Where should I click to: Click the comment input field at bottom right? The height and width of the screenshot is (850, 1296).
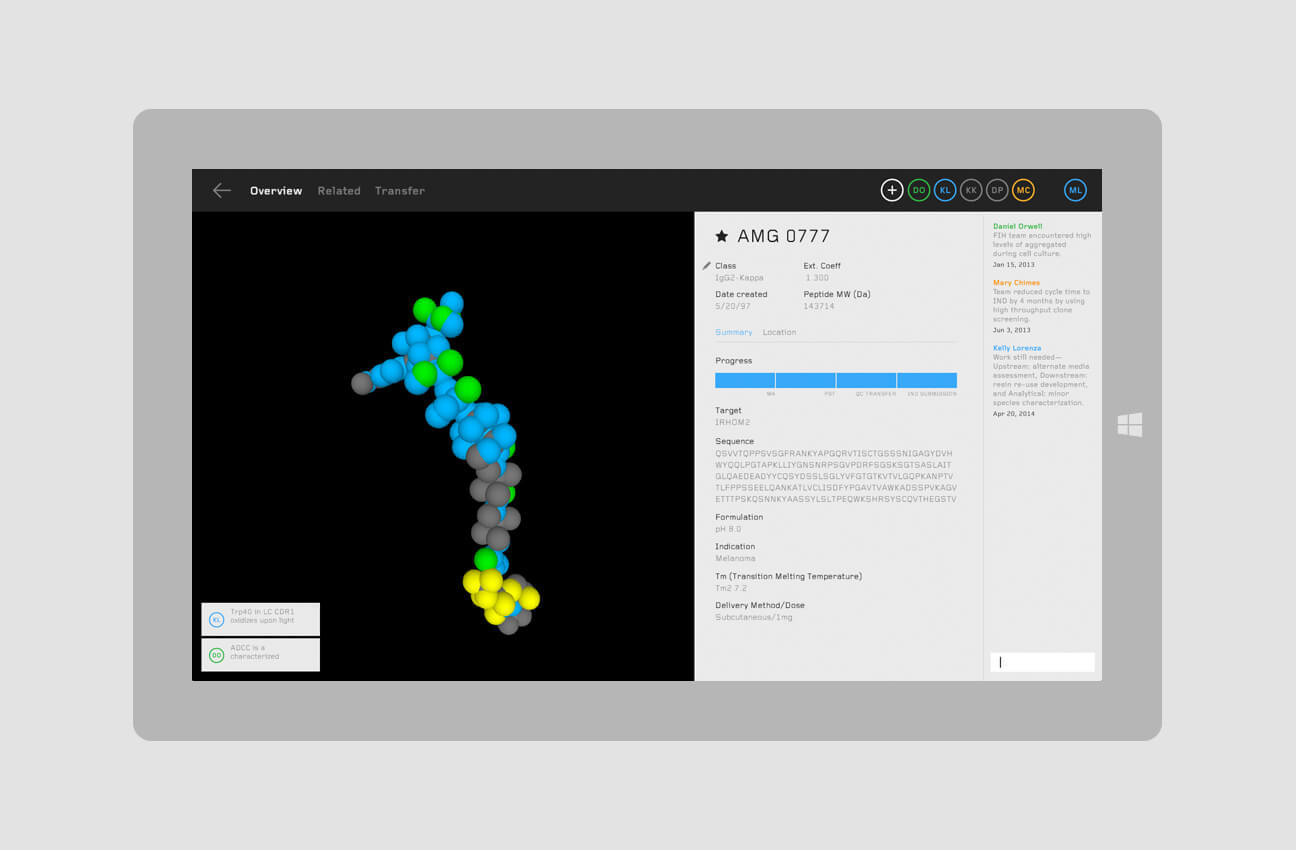(x=1042, y=661)
